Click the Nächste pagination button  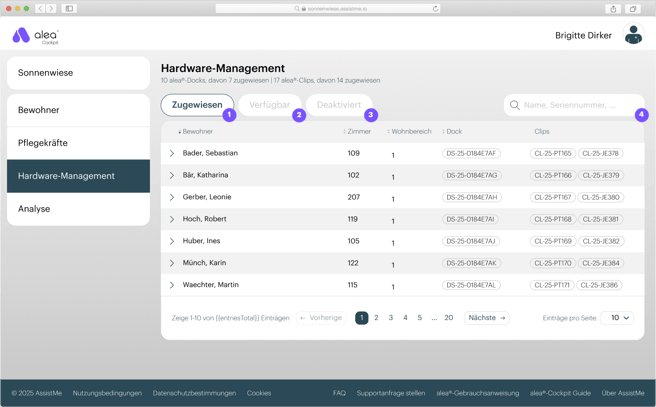pyautogui.click(x=487, y=318)
